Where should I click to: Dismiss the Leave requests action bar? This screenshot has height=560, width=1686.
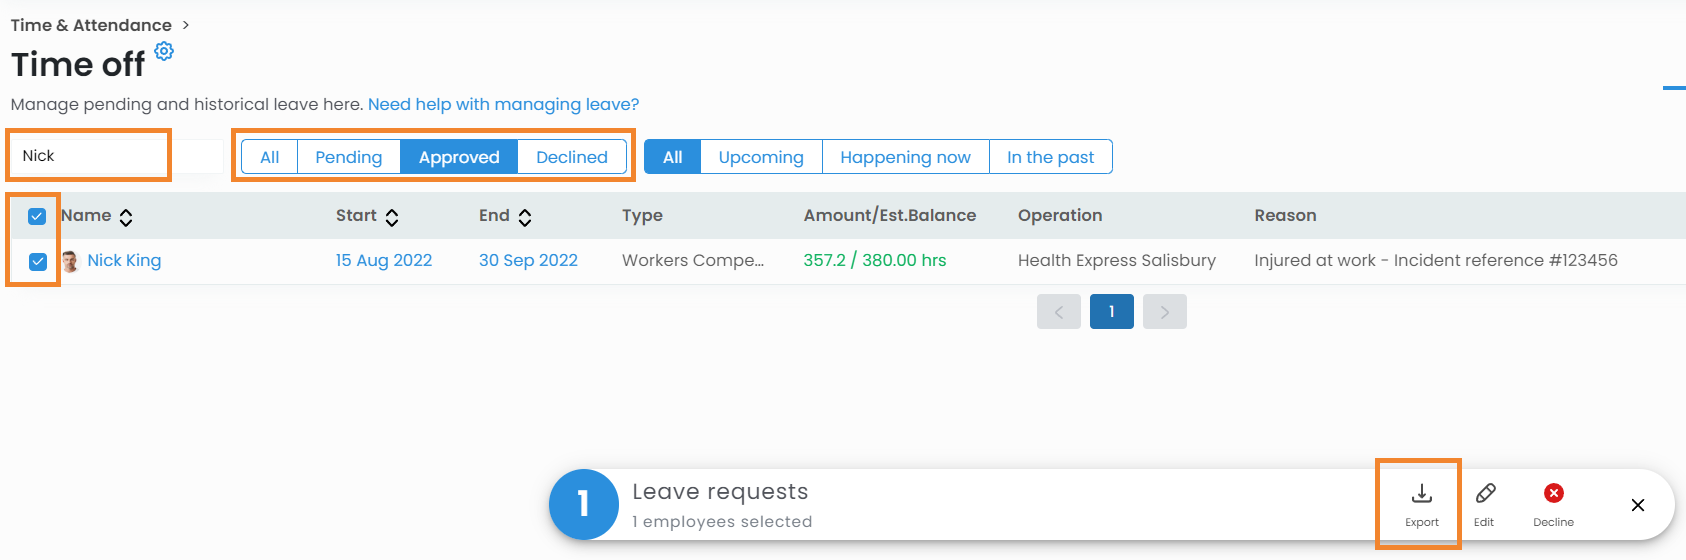pos(1637,505)
